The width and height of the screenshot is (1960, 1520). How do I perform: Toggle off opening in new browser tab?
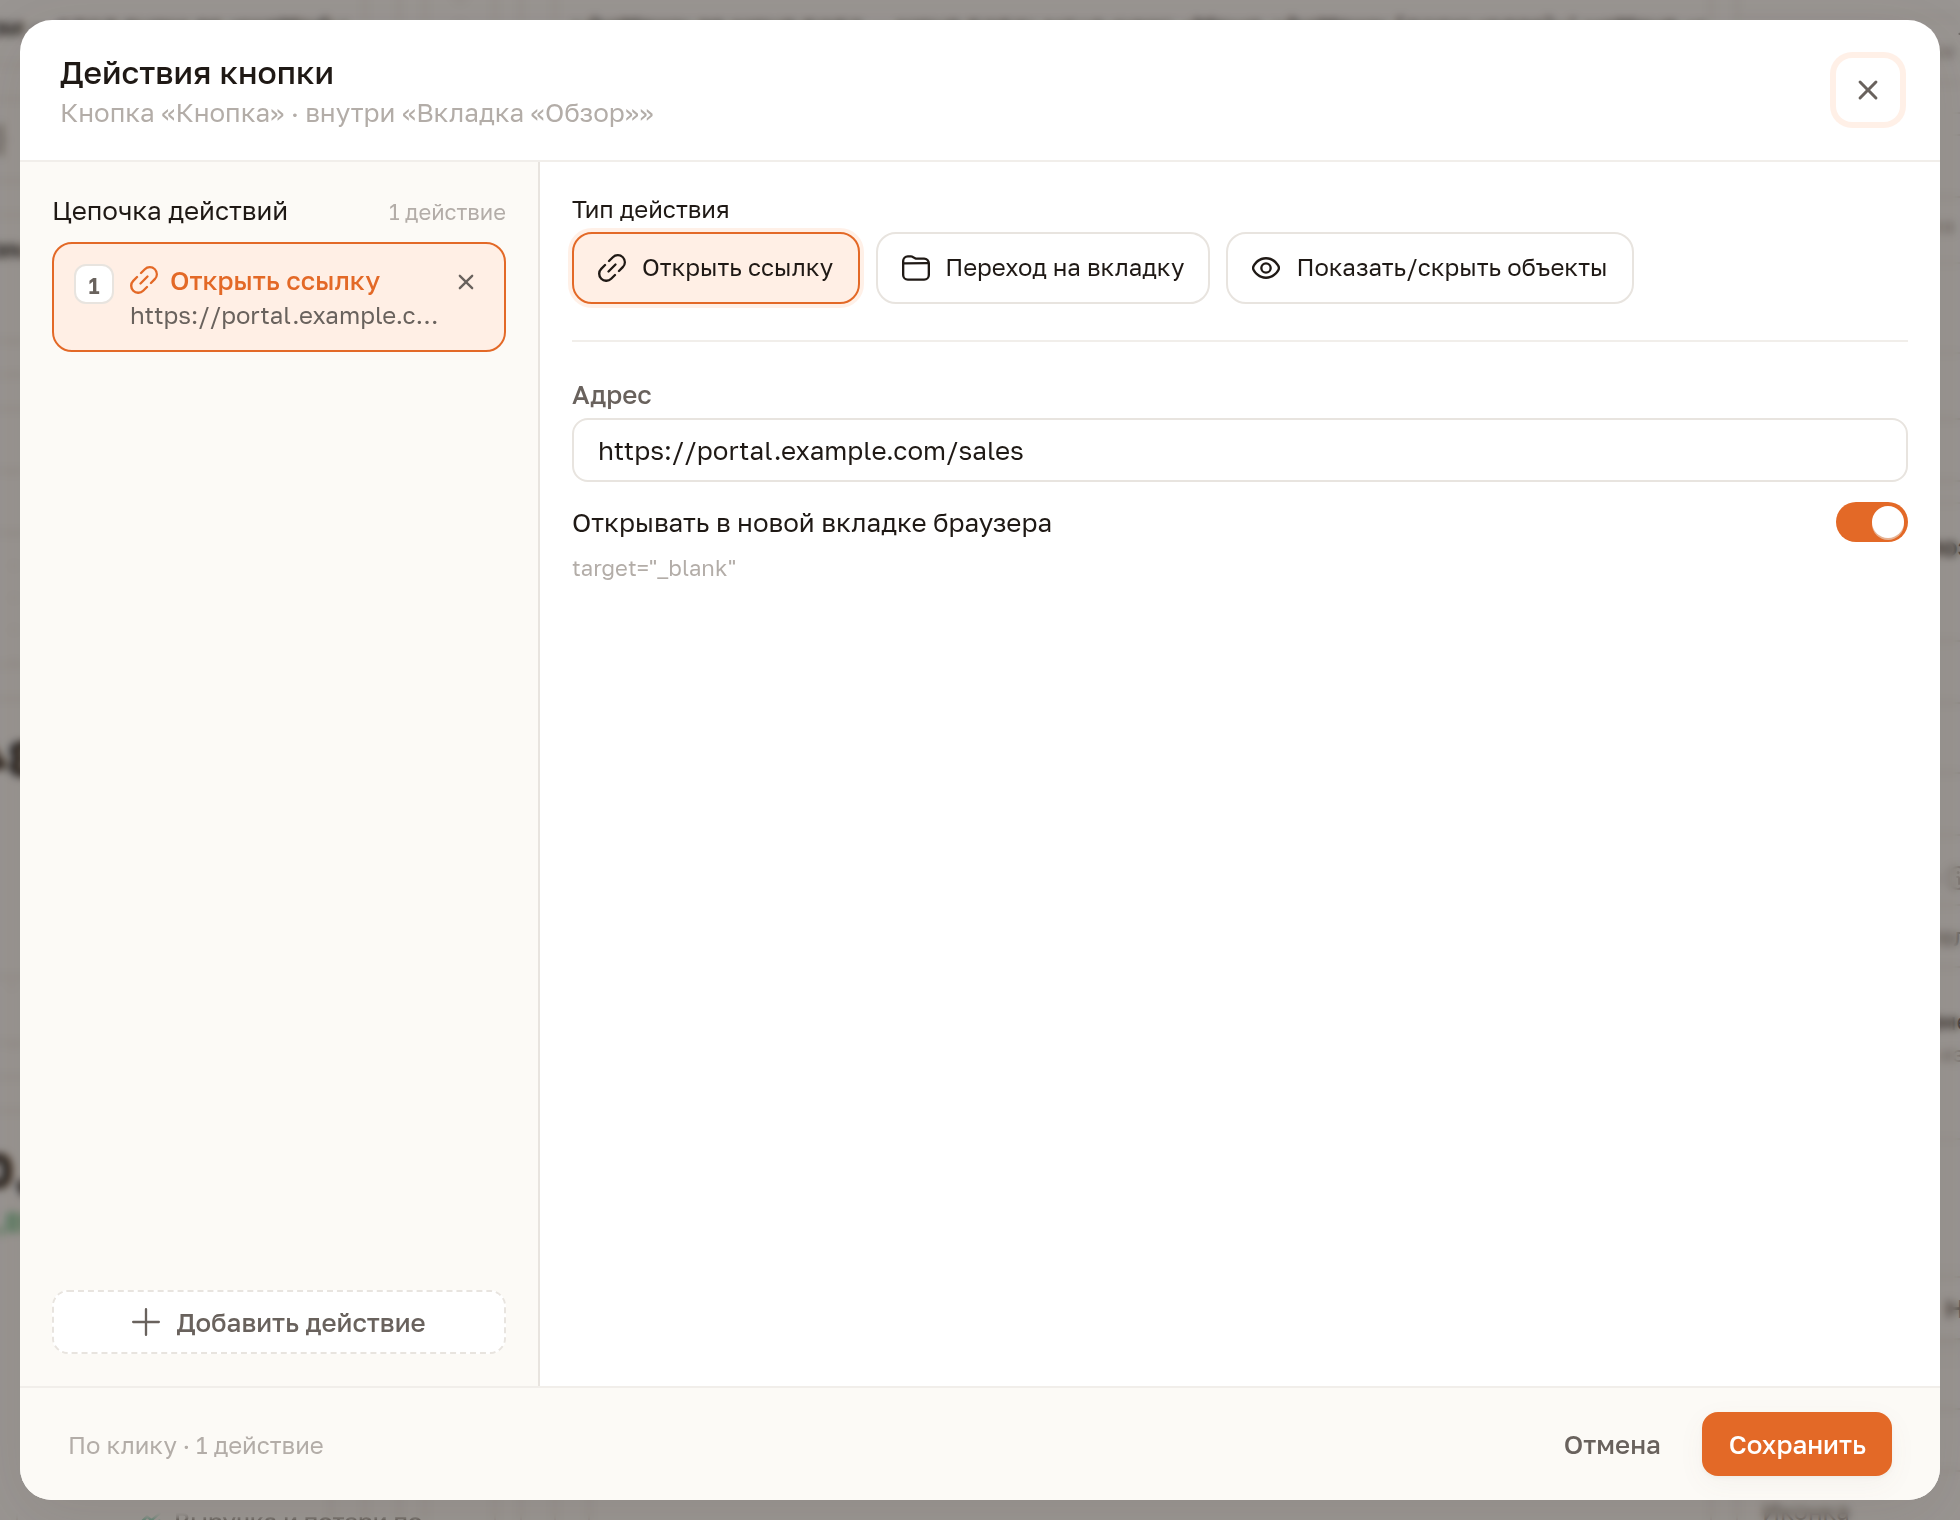tap(1871, 522)
